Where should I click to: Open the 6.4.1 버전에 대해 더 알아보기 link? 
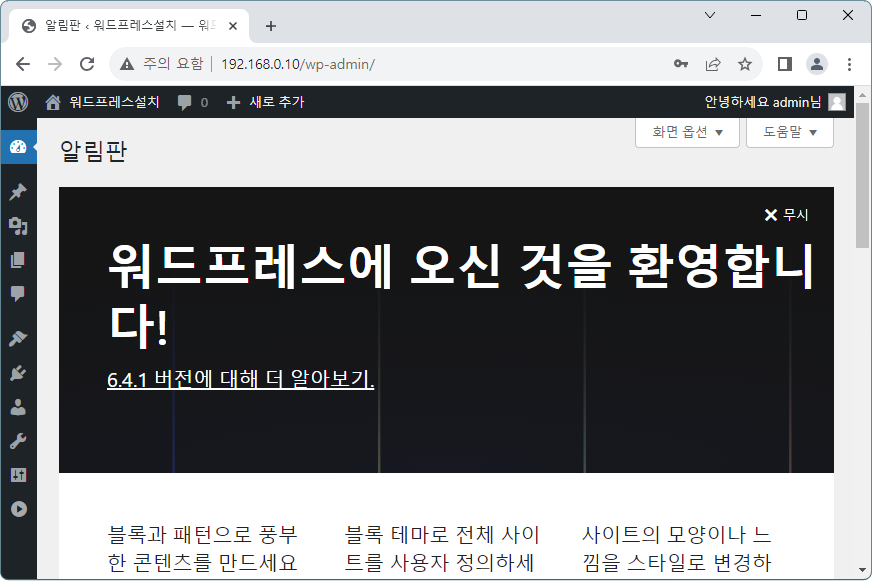click(240, 379)
